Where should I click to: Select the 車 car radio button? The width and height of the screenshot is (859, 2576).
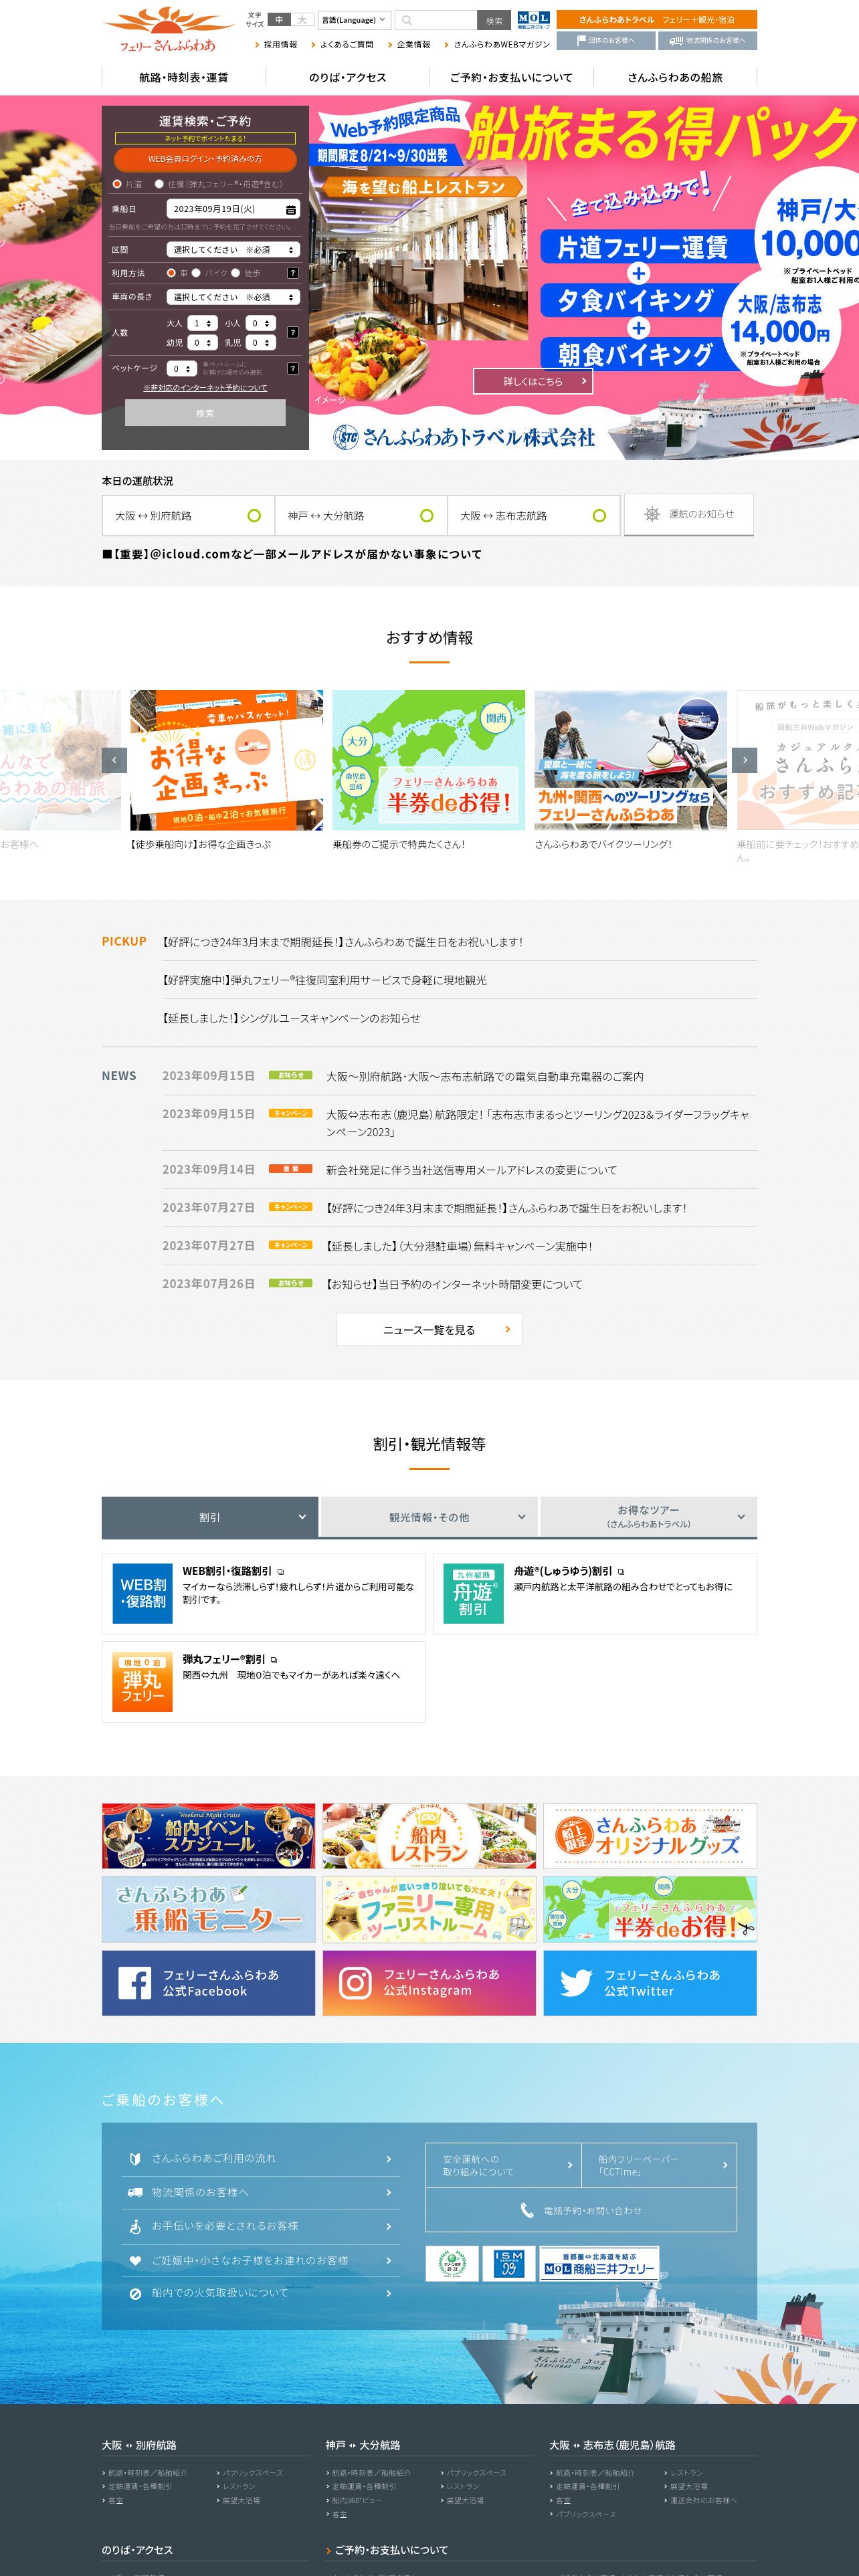171,273
